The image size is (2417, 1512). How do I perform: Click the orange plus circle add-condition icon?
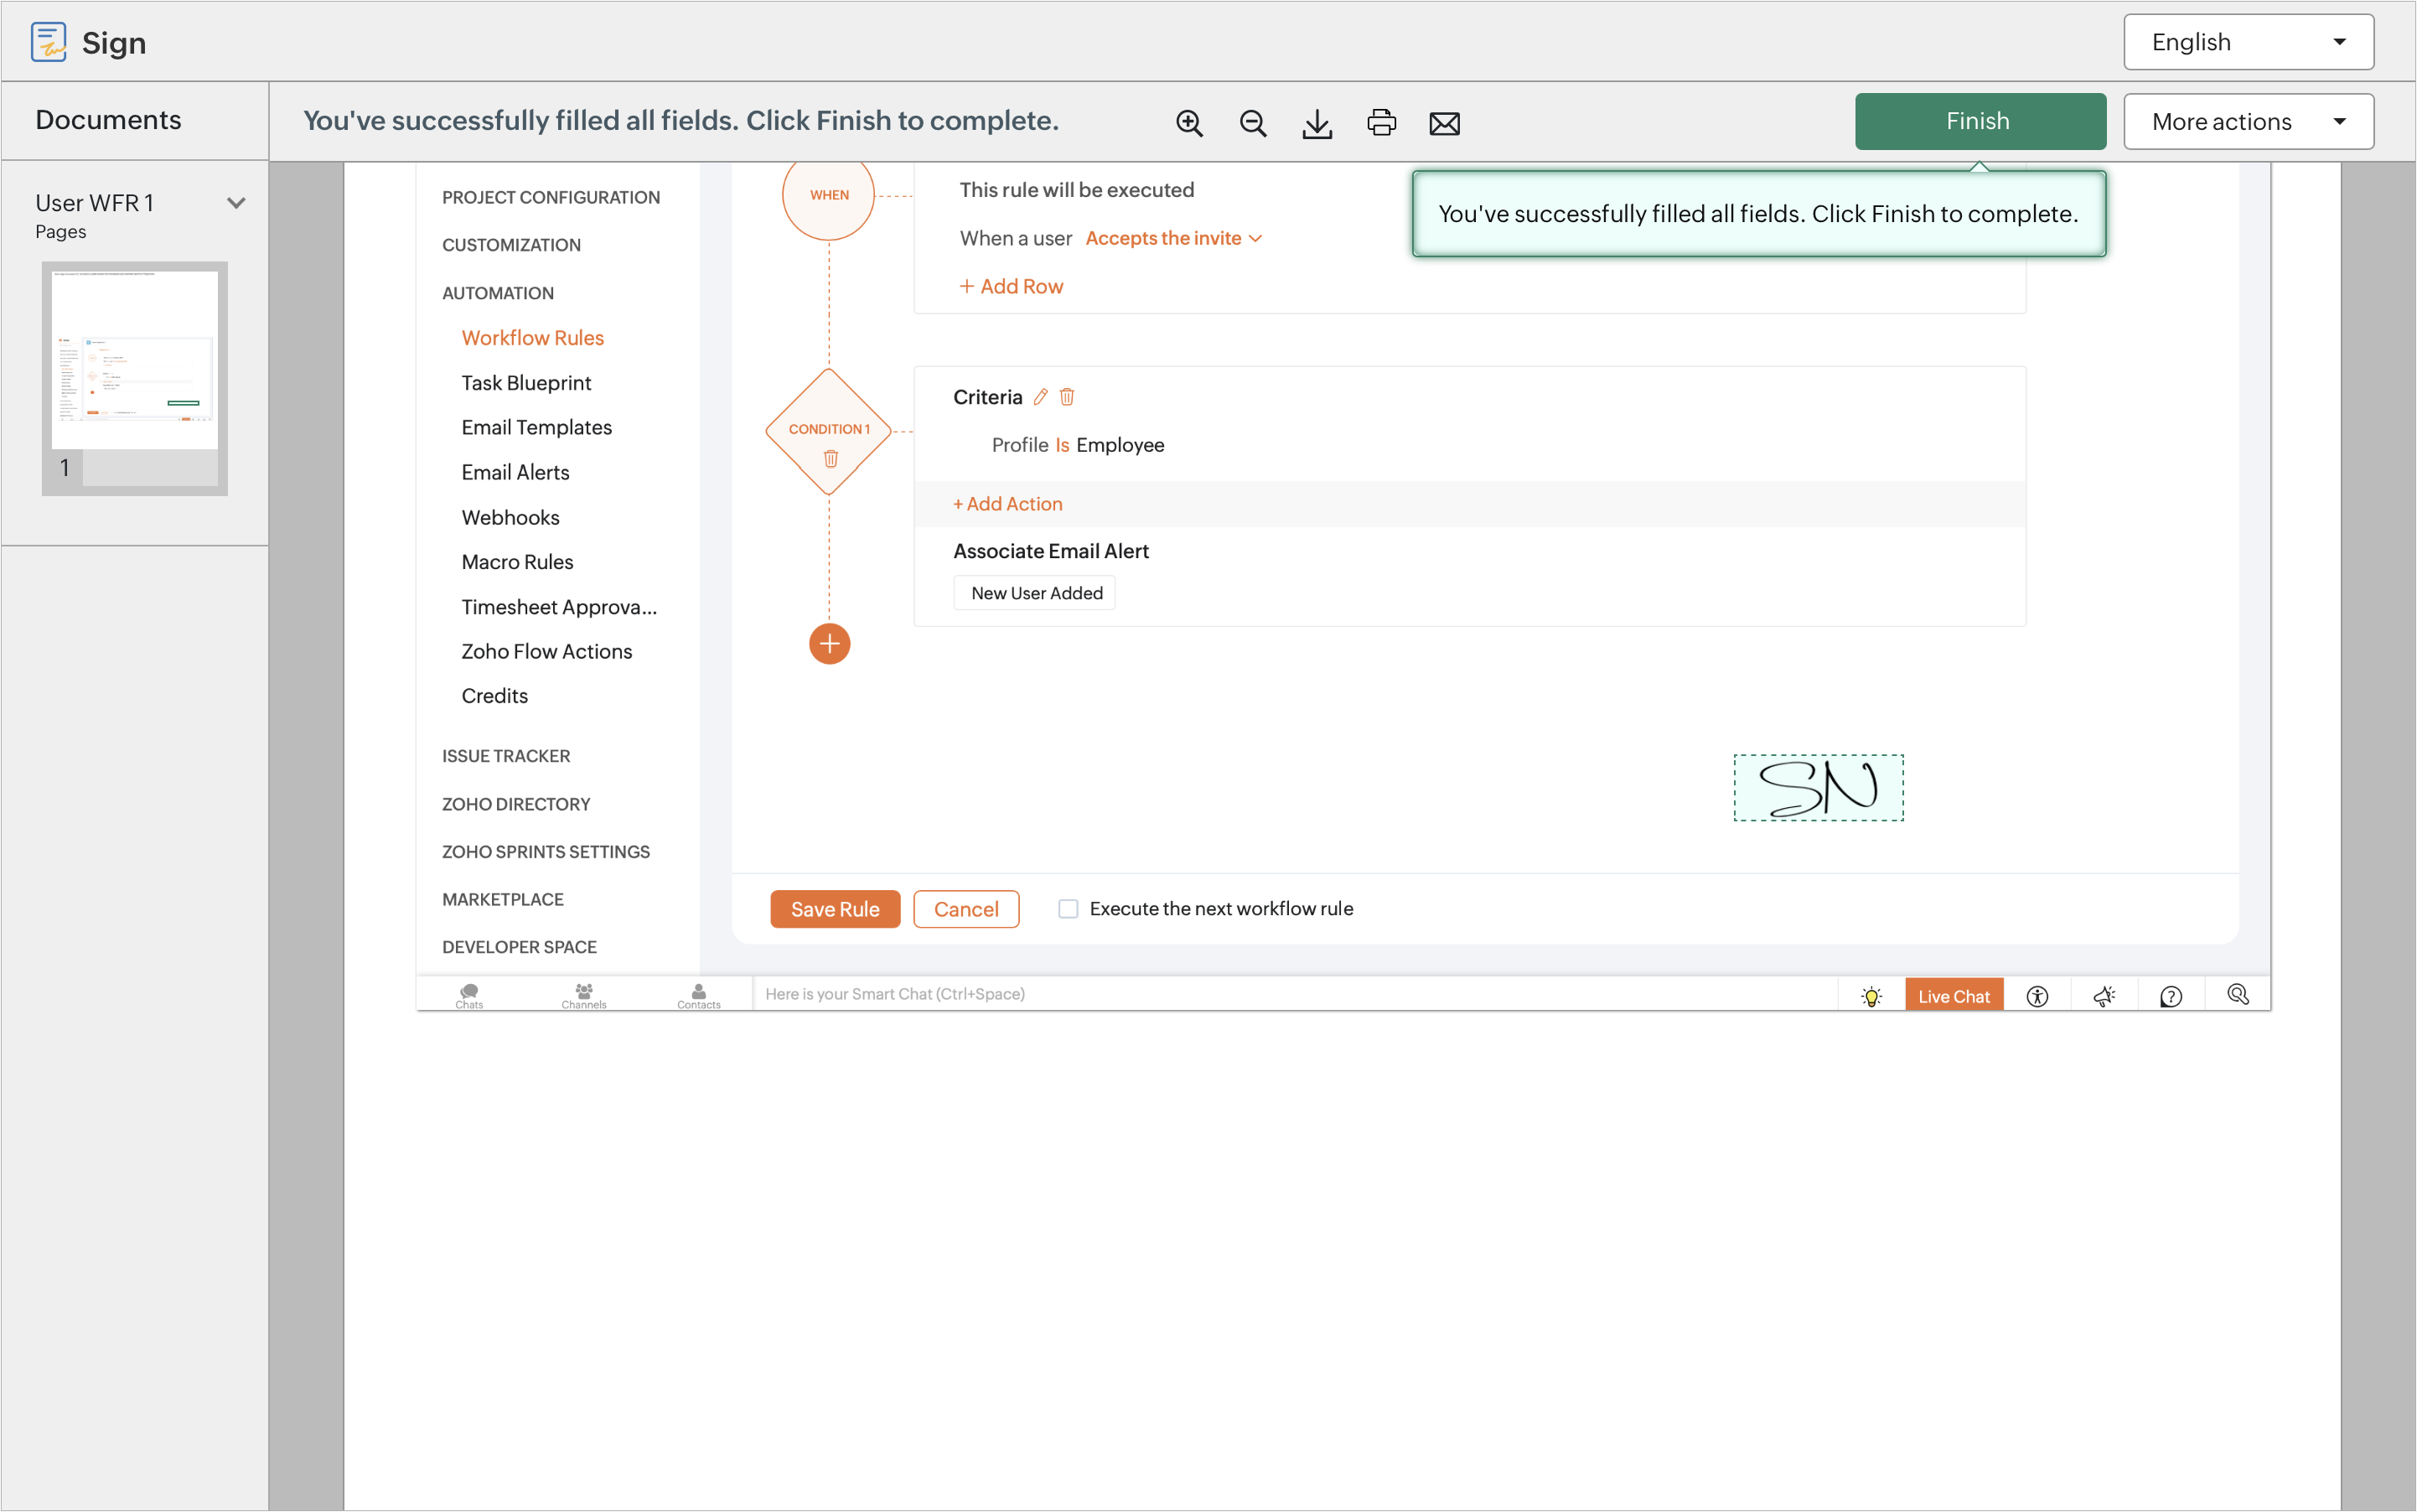[x=829, y=644]
